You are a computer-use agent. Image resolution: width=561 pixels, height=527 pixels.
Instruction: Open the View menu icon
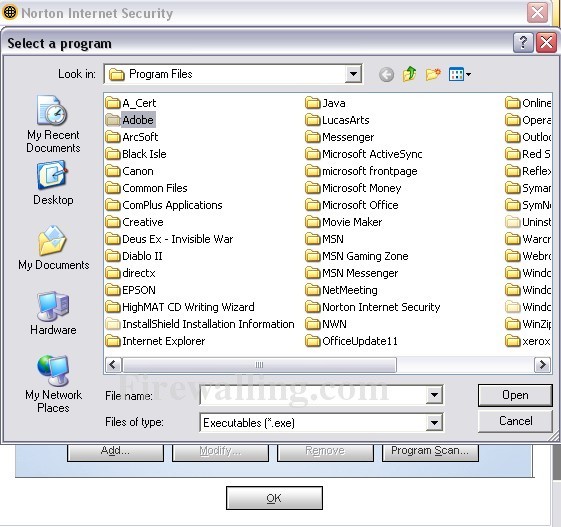(459, 74)
